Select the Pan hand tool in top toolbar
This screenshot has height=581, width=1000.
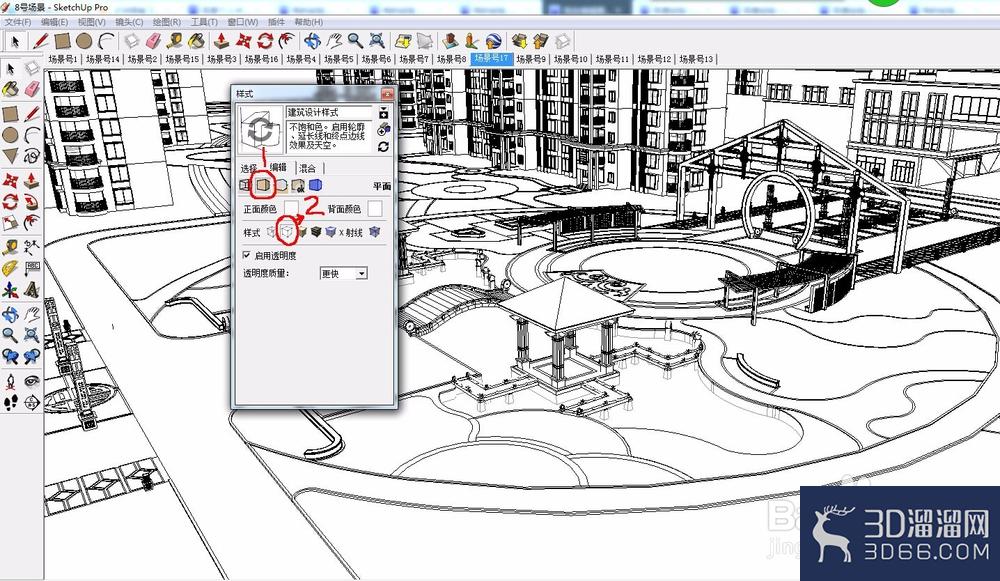[x=334, y=41]
